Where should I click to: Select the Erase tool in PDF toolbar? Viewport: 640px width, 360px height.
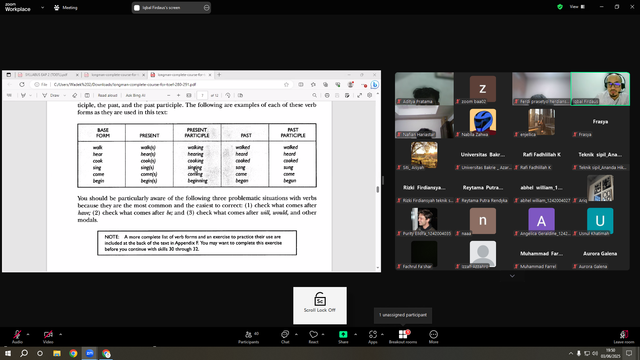pyautogui.click(x=74, y=95)
